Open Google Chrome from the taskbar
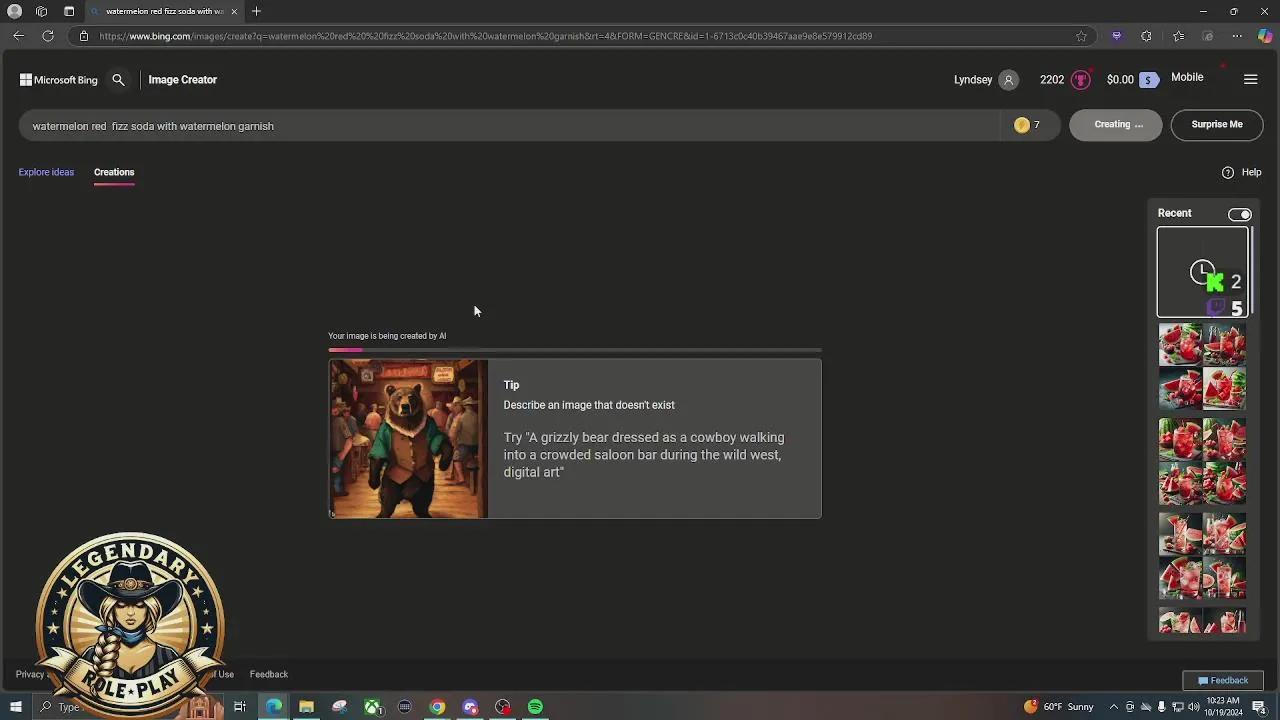1280x720 pixels. [x=437, y=707]
